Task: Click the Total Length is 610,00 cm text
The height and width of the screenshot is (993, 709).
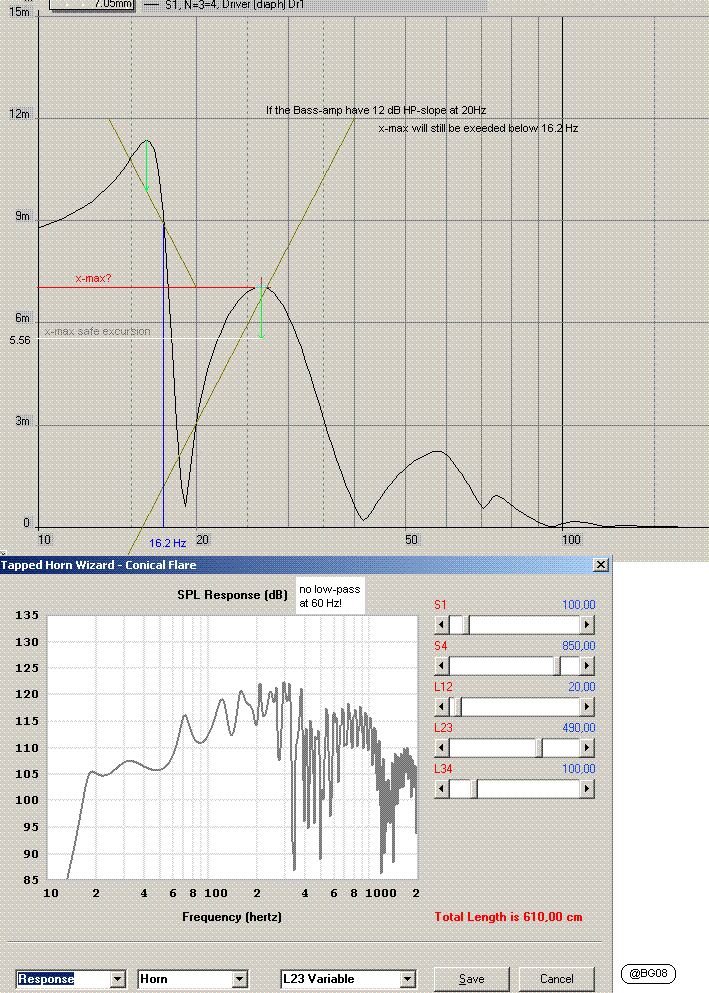Action: (508, 916)
